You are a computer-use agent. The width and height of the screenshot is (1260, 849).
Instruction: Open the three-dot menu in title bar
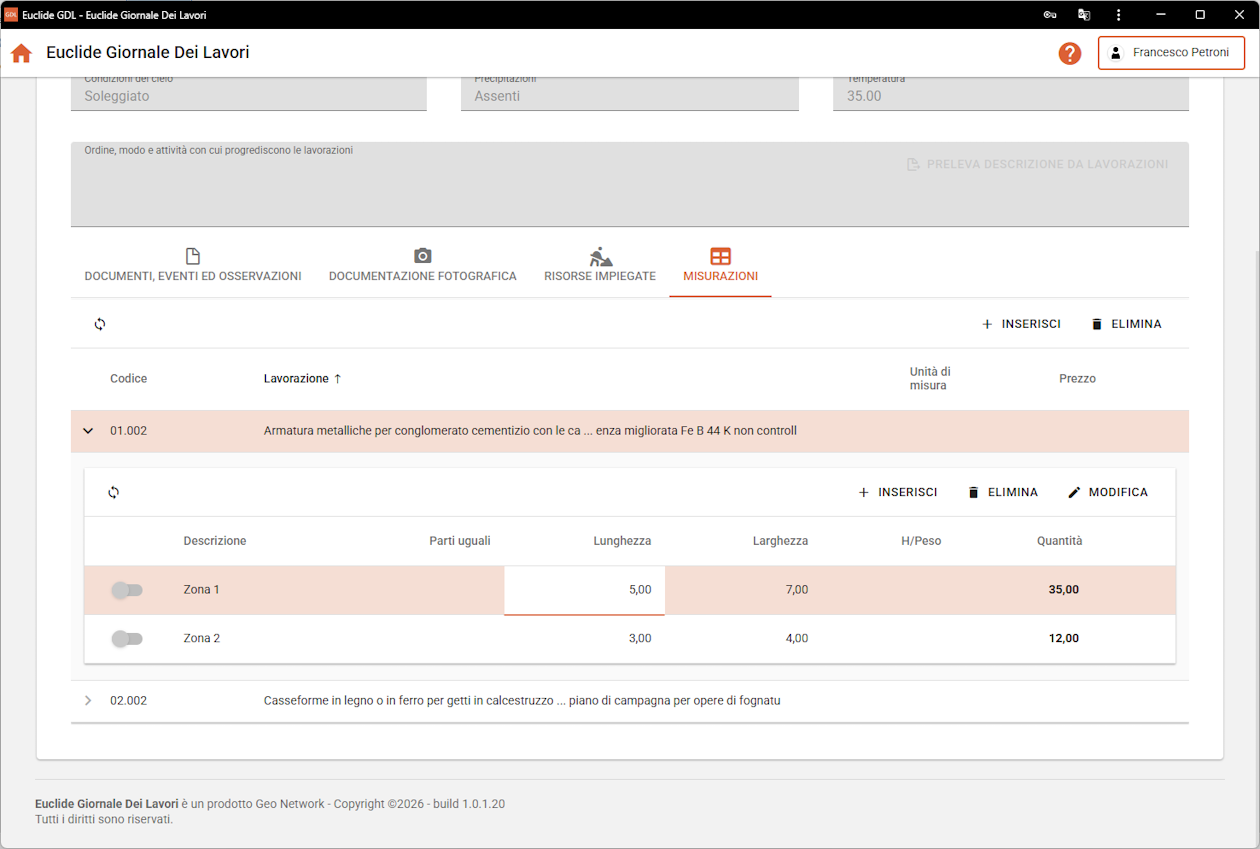pos(1118,15)
